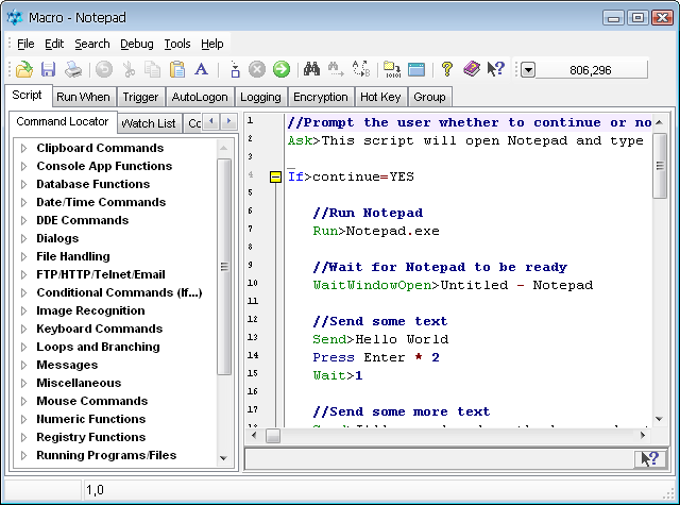The width and height of the screenshot is (680, 505).
Task: Click the tab scroll right arrow
Action: click(229, 121)
